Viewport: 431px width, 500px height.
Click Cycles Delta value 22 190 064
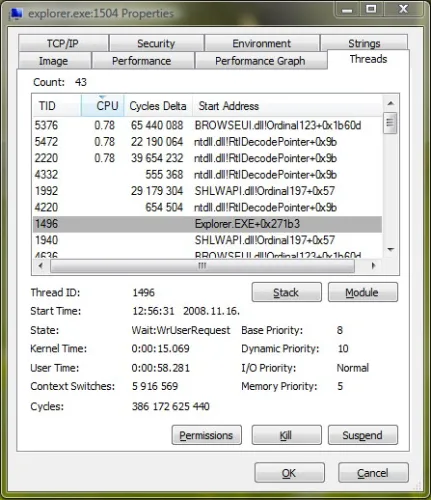tap(157, 142)
